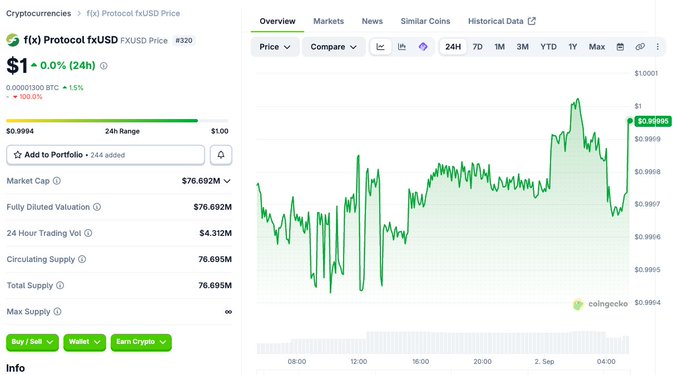Click the f(x) Protocol fxUSD Price breadcrumb
The image size is (679, 375).
coord(133,13)
